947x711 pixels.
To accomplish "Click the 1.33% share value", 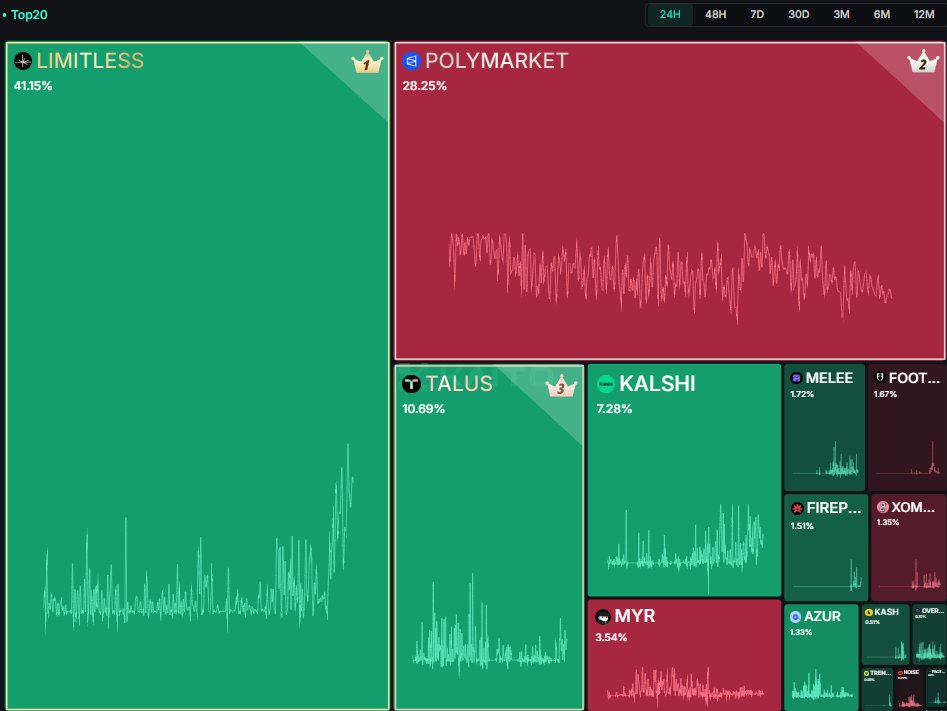I will tap(801, 632).
